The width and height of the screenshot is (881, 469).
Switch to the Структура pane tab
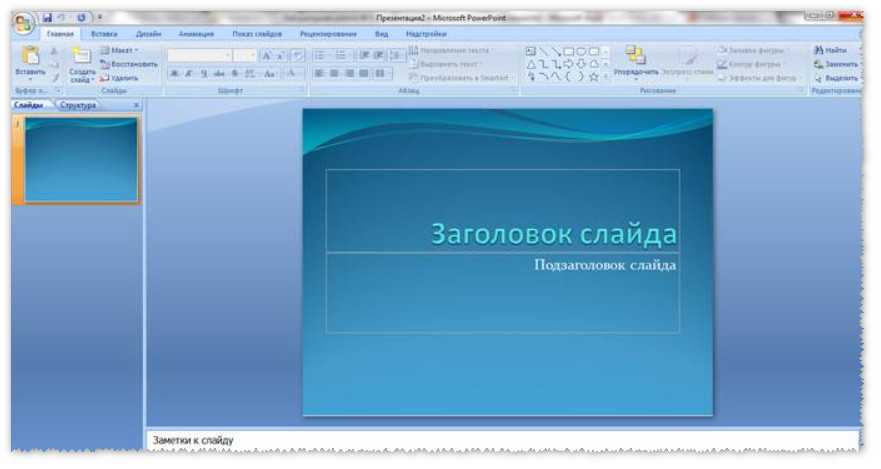78,104
